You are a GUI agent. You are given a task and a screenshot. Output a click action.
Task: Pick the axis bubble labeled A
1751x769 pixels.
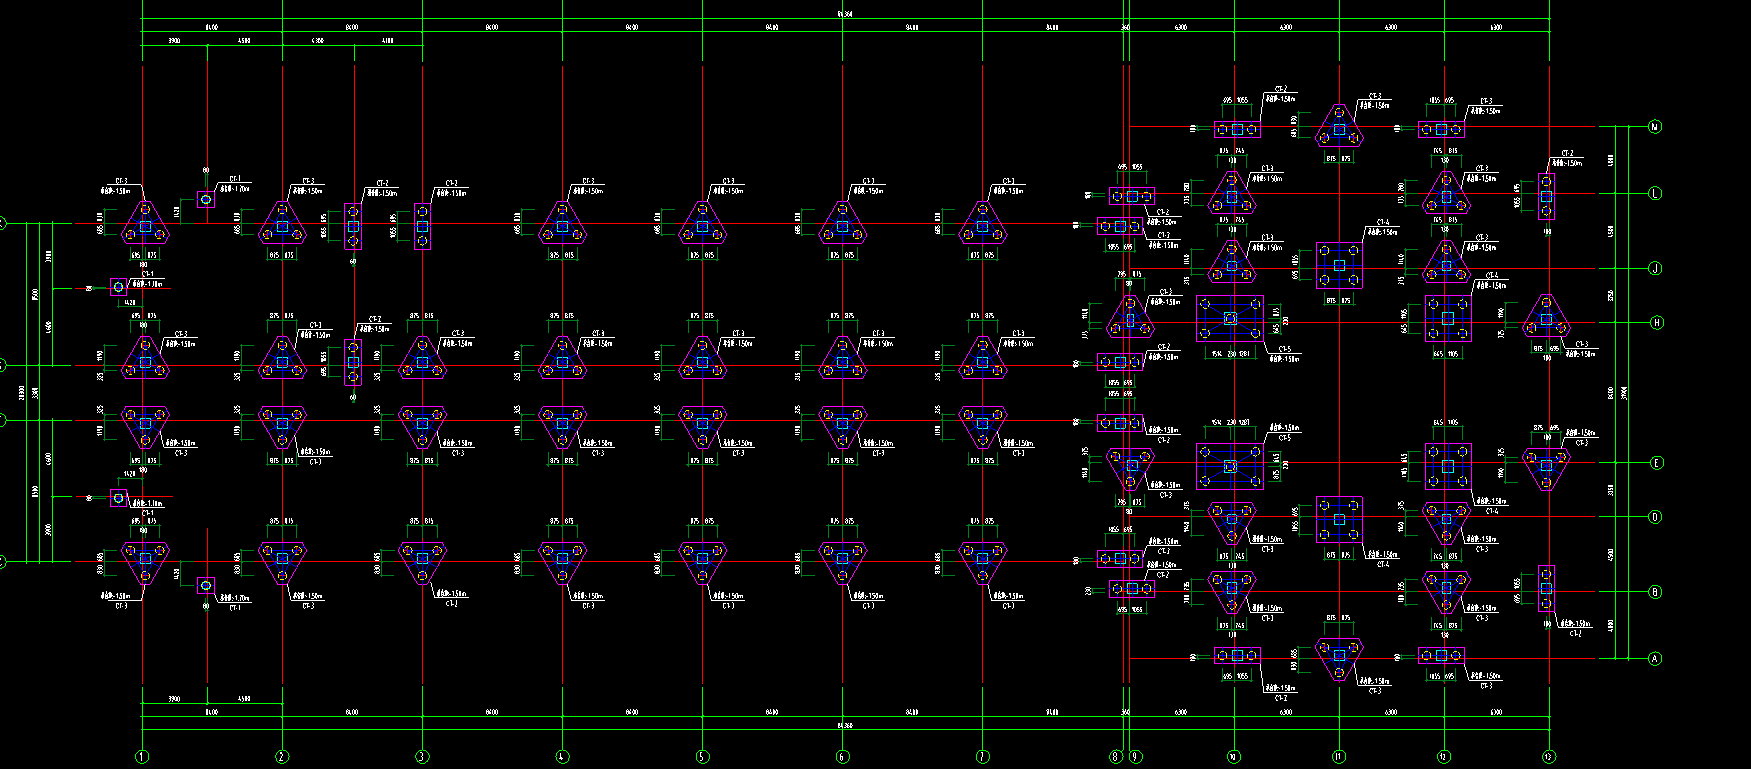coord(1655,658)
